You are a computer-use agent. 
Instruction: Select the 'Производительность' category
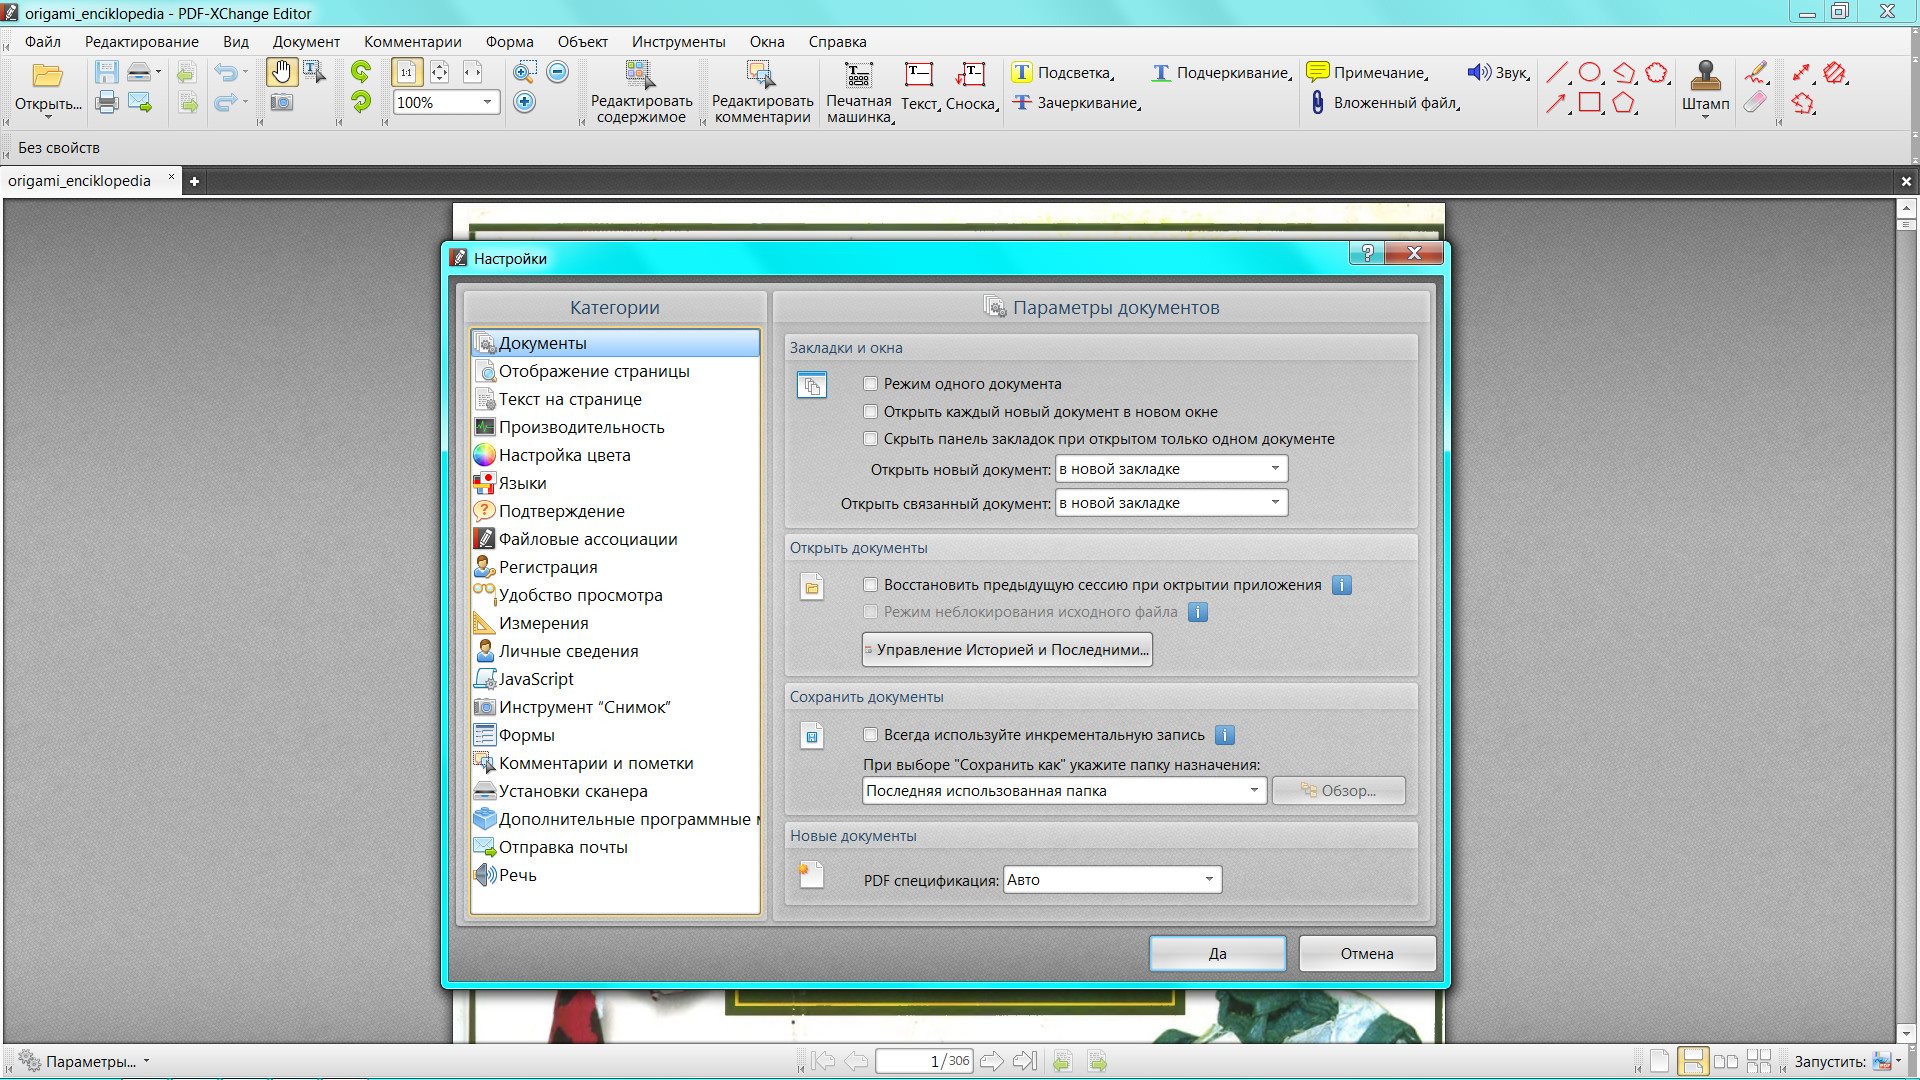pos(615,427)
